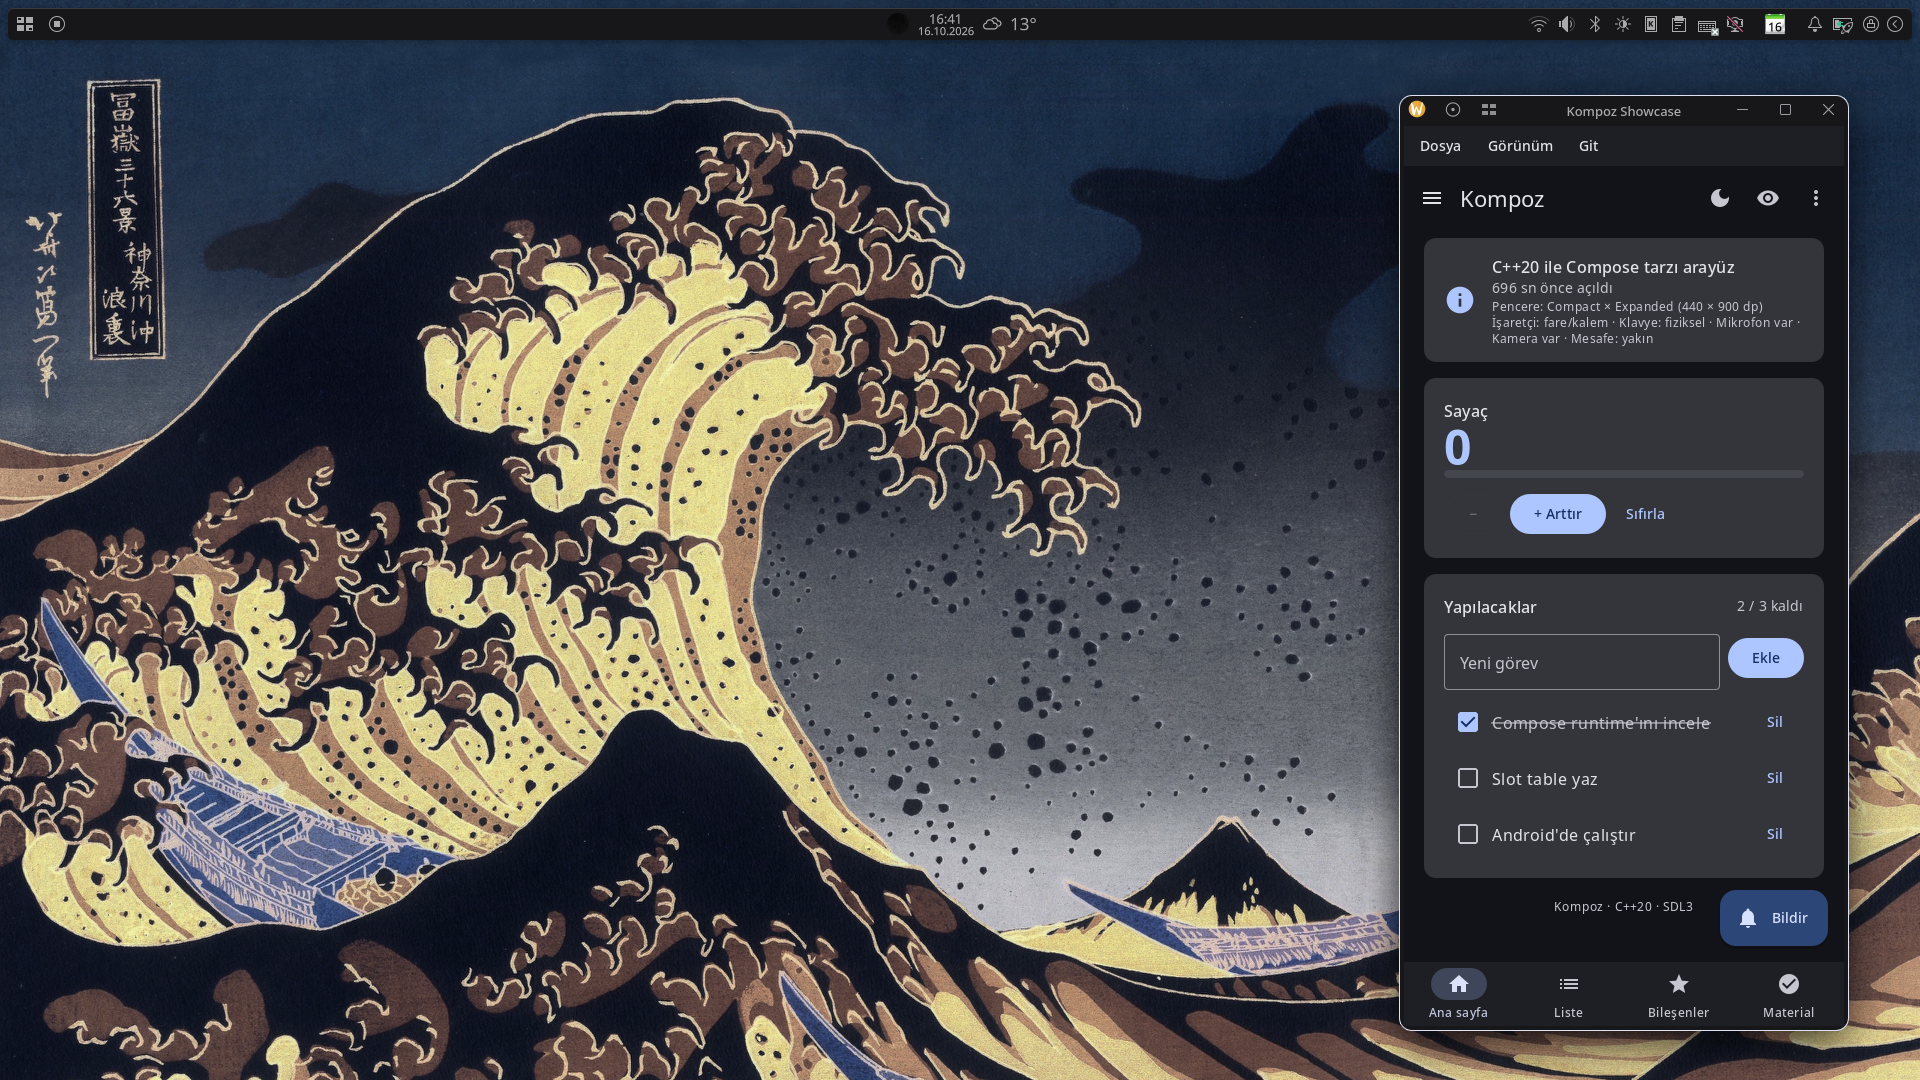This screenshot has height=1080, width=1920.
Task: Click the lock session icon in the tray
Action: click(1870, 24)
